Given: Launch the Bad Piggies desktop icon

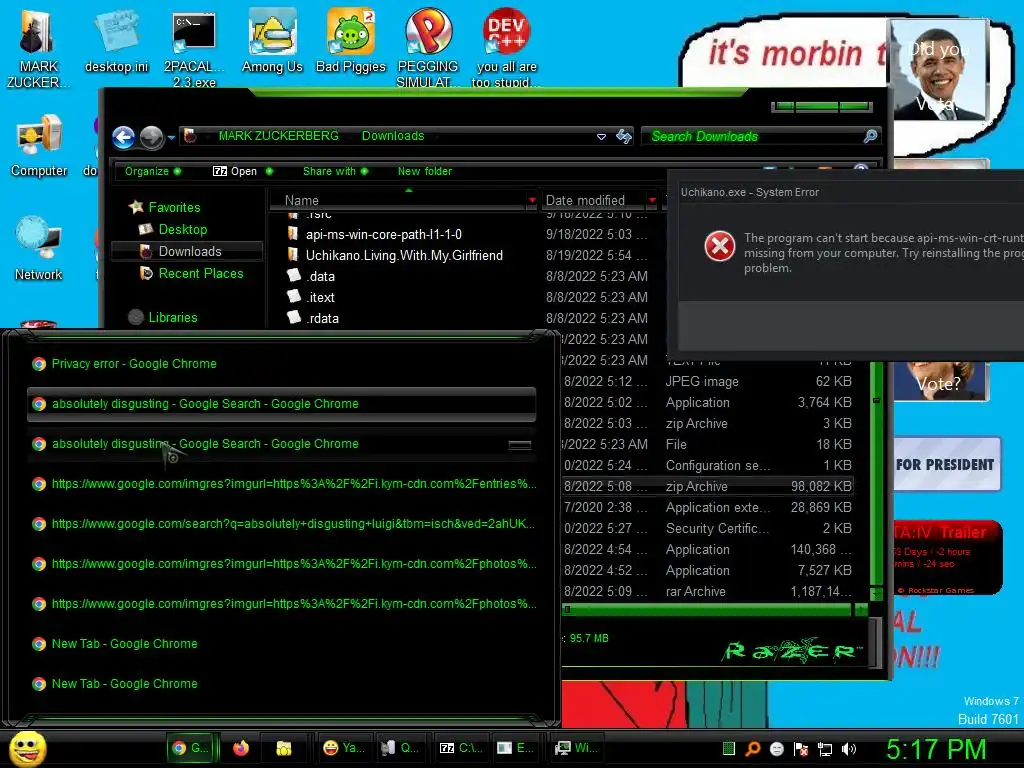Looking at the screenshot, I should [x=351, y=40].
